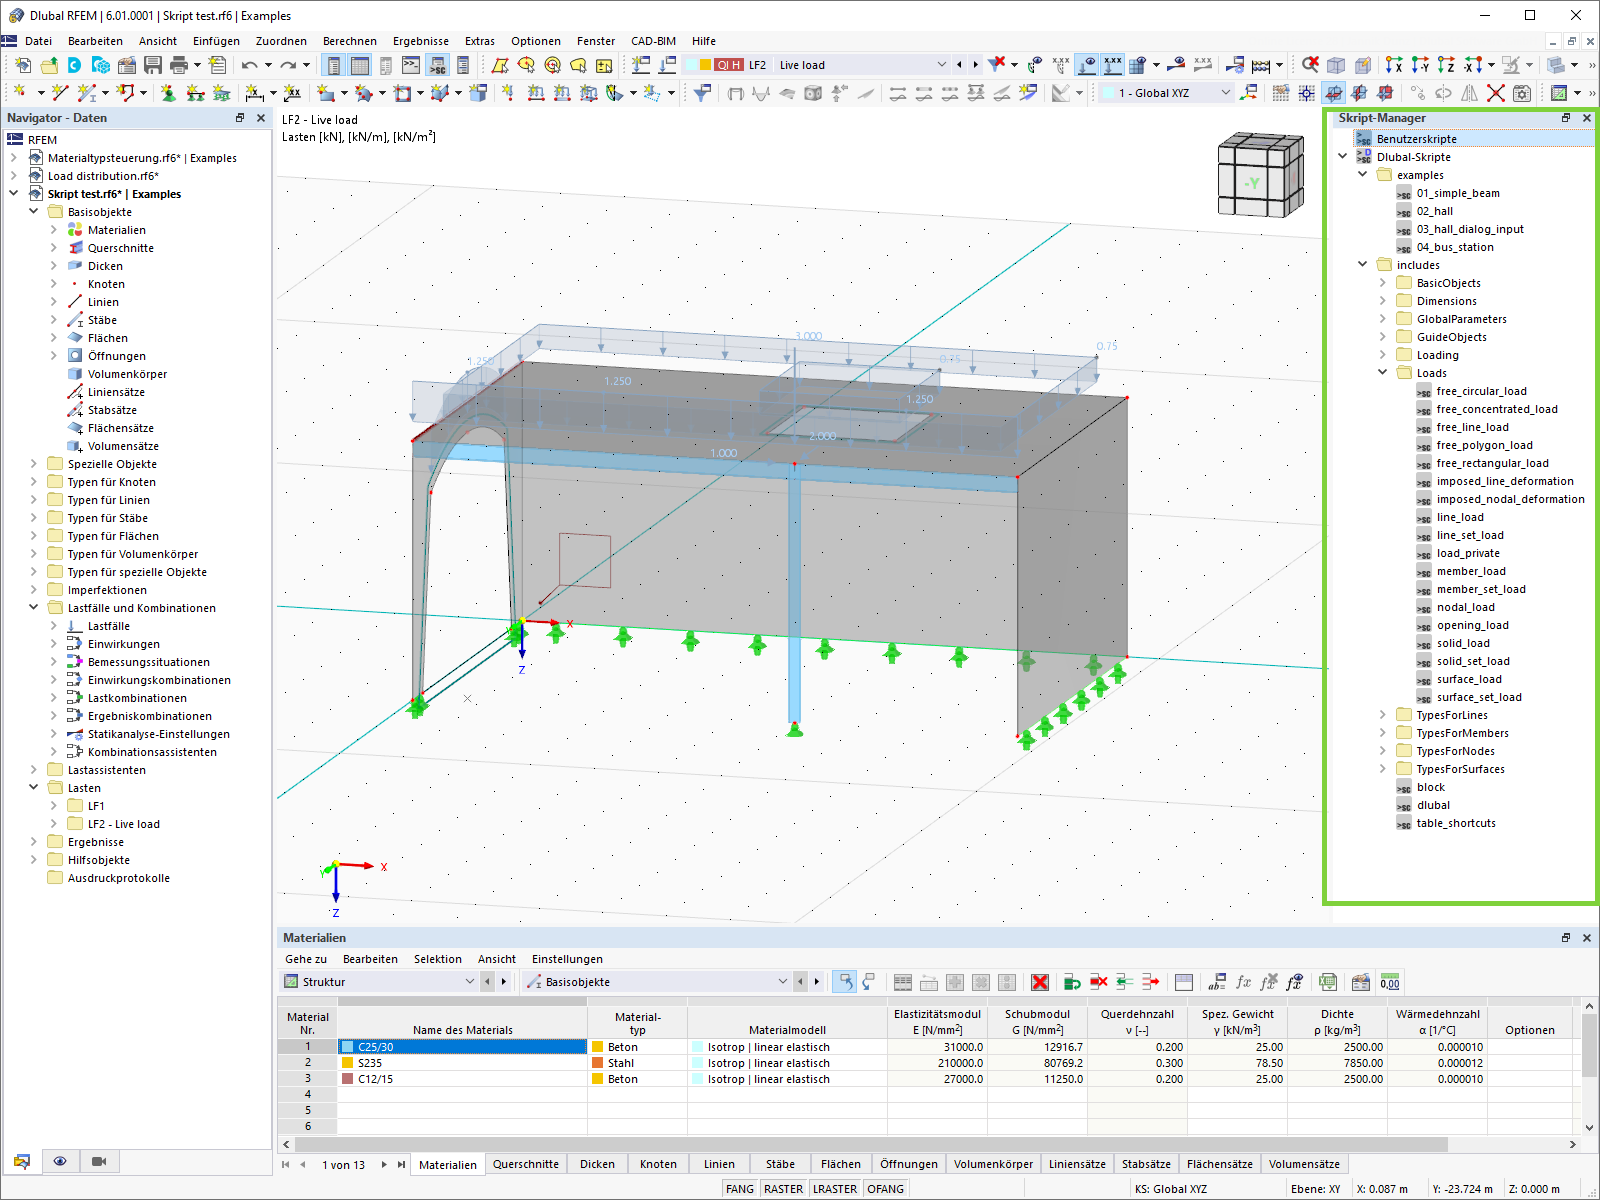Image resolution: width=1600 pixels, height=1200 pixels.
Task: Click the Excel export icon in table toolbar
Action: point(1327,982)
